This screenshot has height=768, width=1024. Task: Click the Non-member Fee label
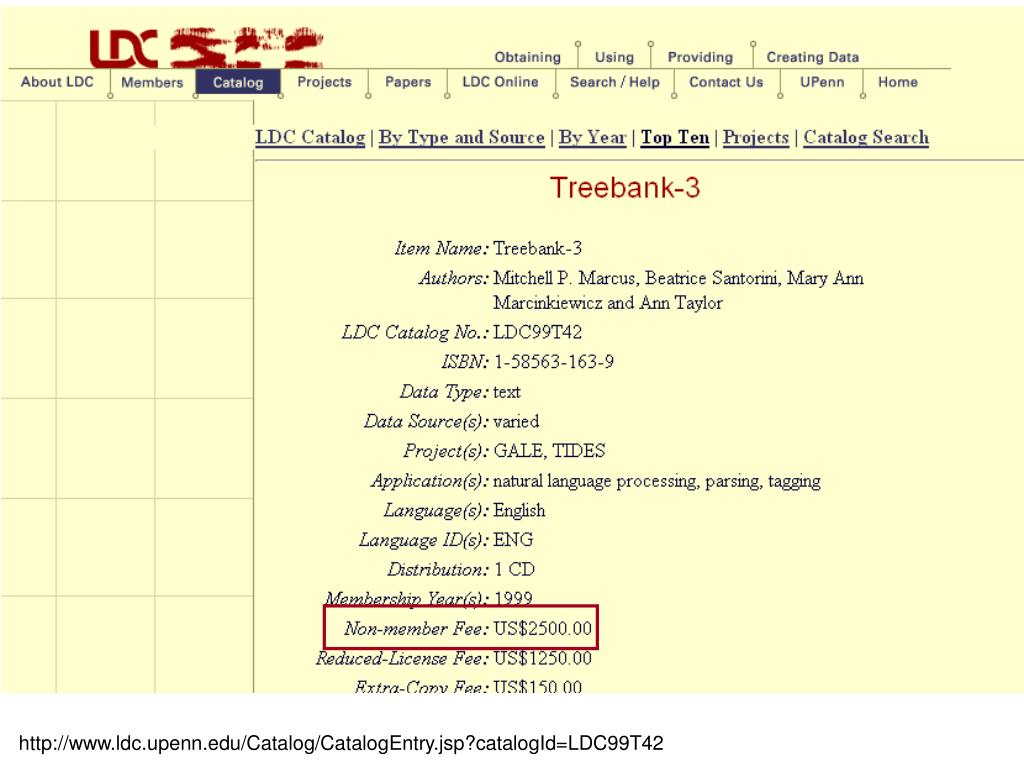click(416, 629)
